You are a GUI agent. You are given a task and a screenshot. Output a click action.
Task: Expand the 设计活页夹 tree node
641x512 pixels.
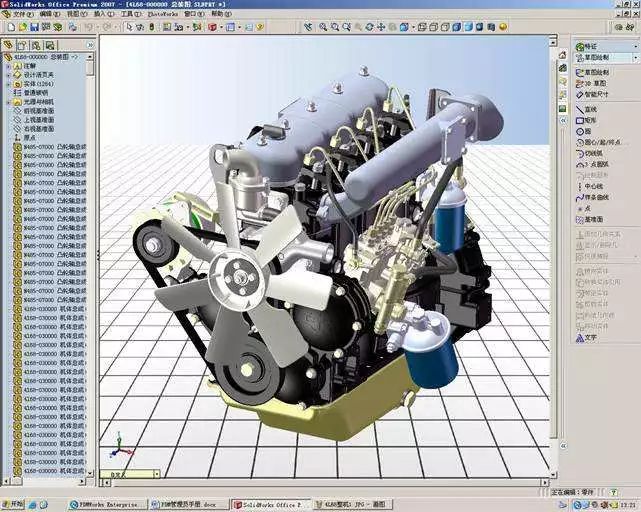8,75
